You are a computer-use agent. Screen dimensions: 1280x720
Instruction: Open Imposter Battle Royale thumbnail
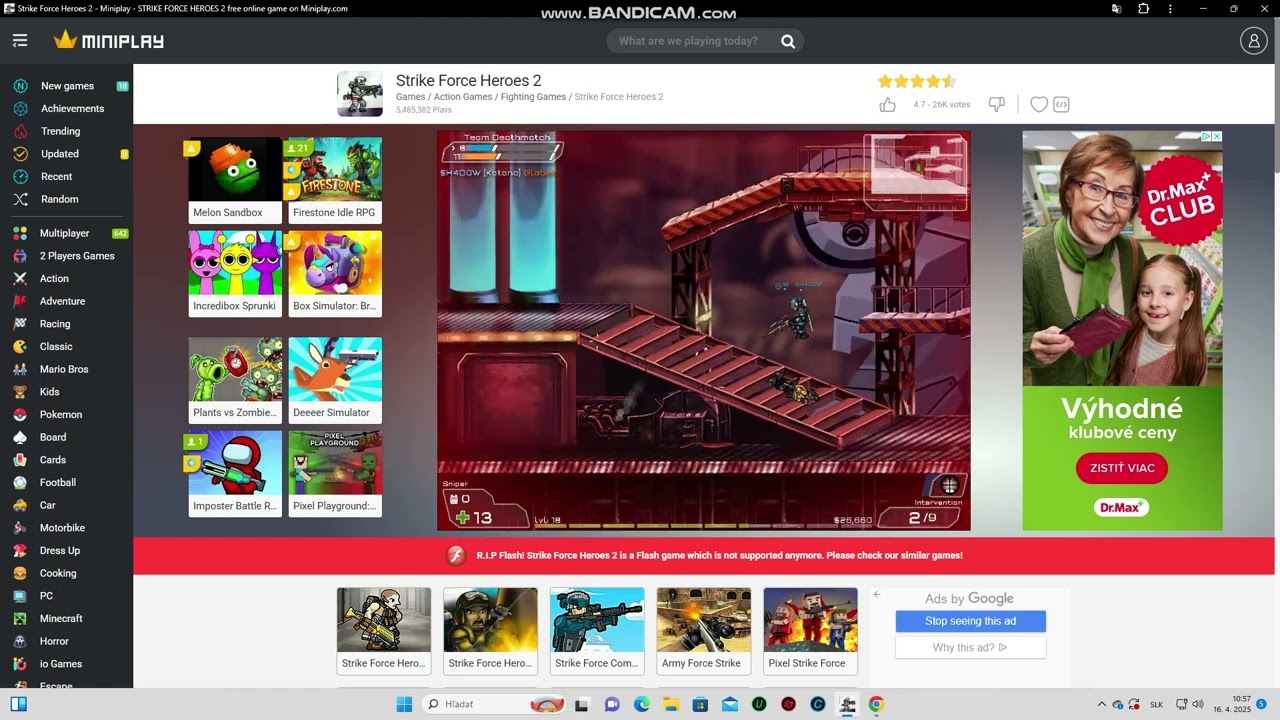click(x=235, y=473)
